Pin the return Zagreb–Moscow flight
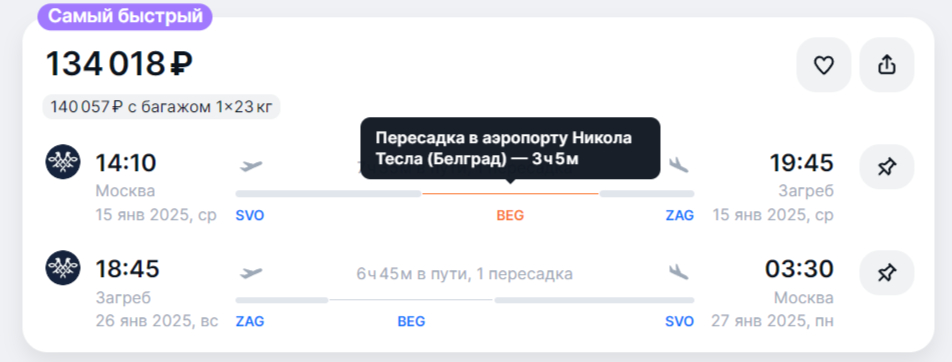952x362 pixels. 886,273
